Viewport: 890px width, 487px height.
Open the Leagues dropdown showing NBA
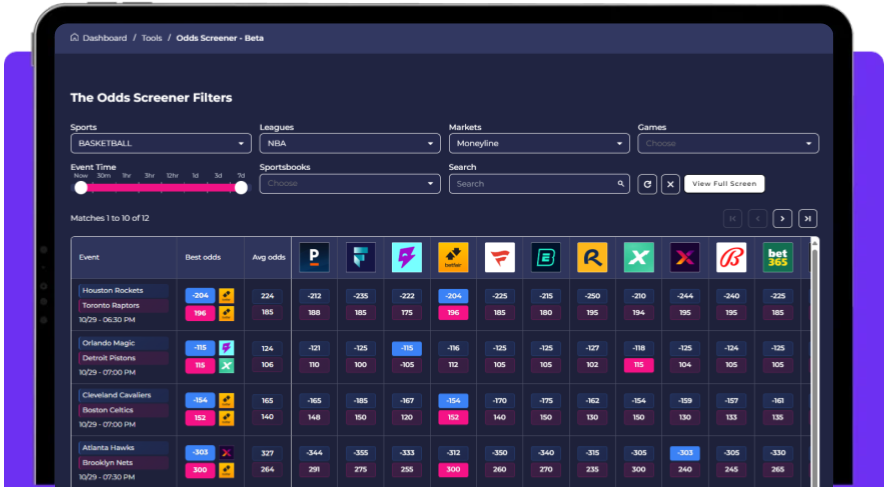(x=350, y=144)
